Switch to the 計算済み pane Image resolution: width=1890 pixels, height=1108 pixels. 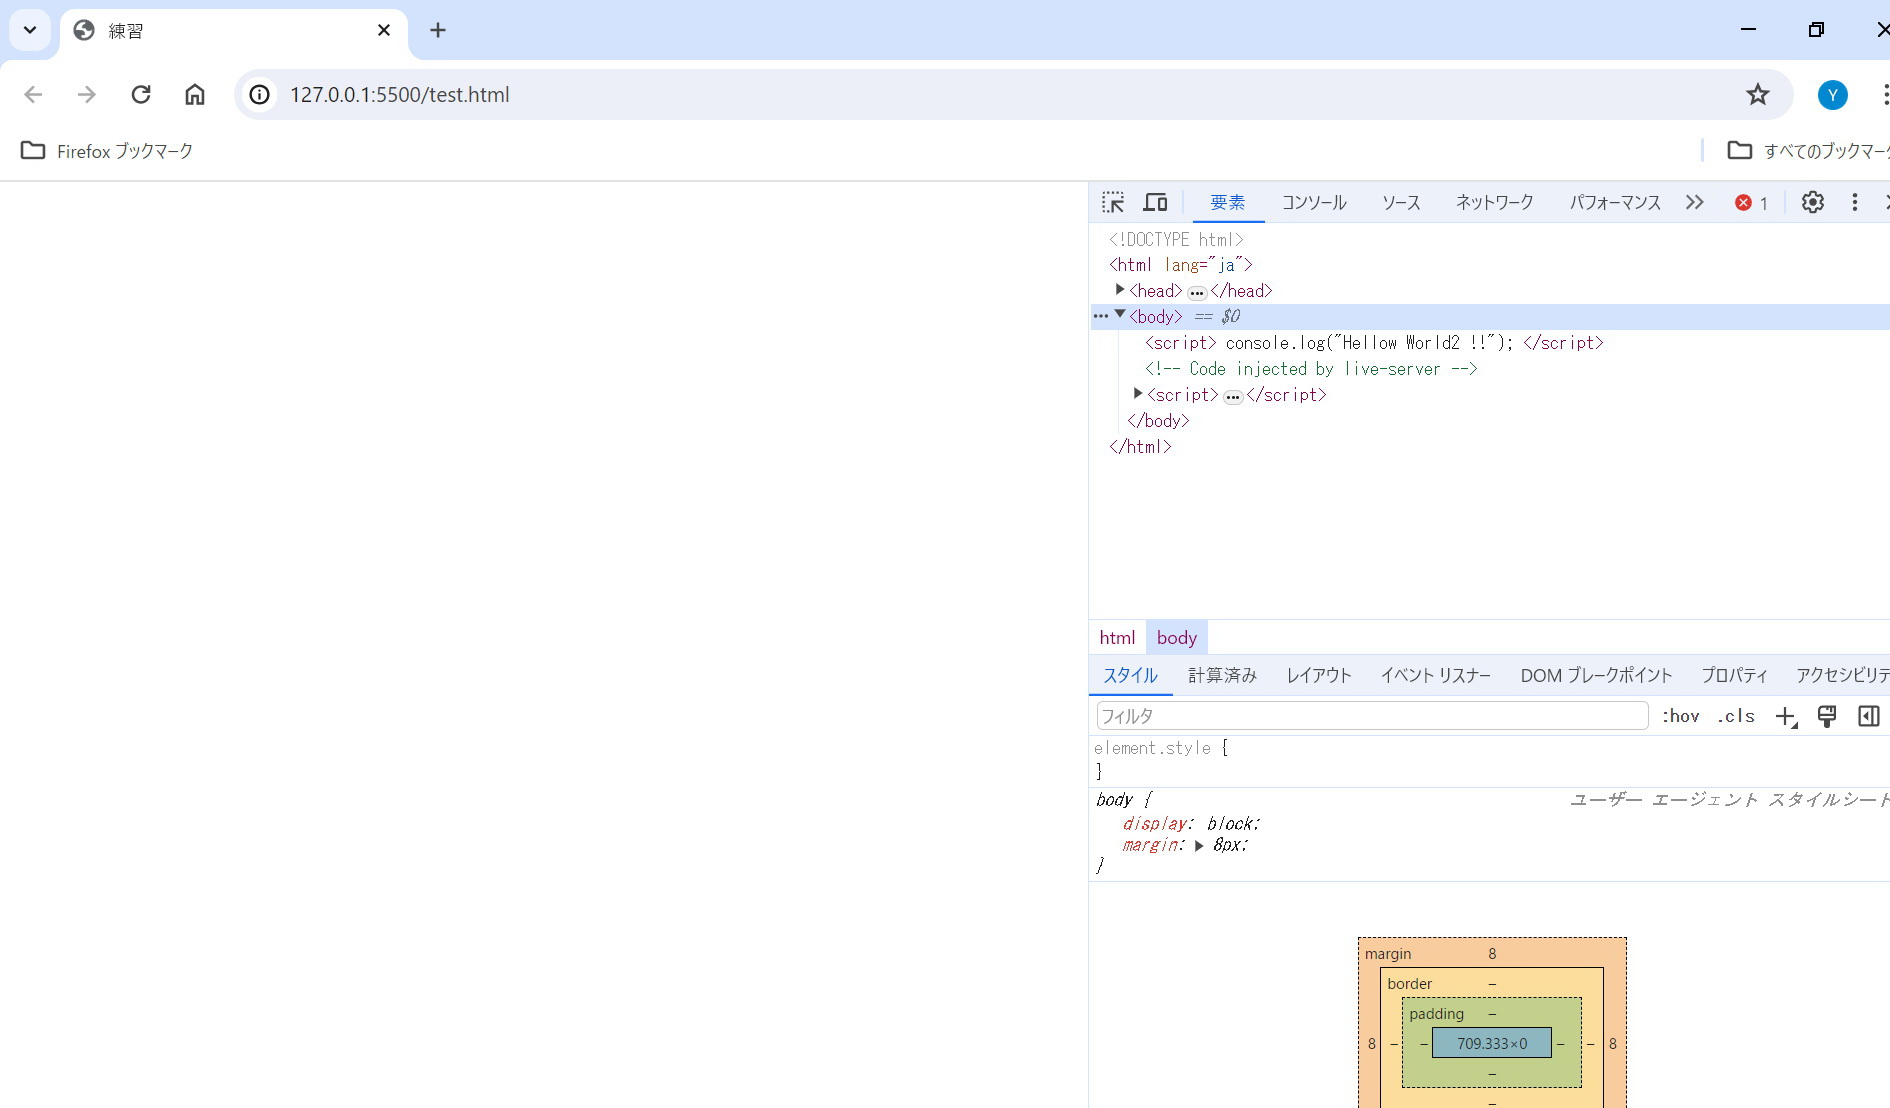tap(1222, 676)
